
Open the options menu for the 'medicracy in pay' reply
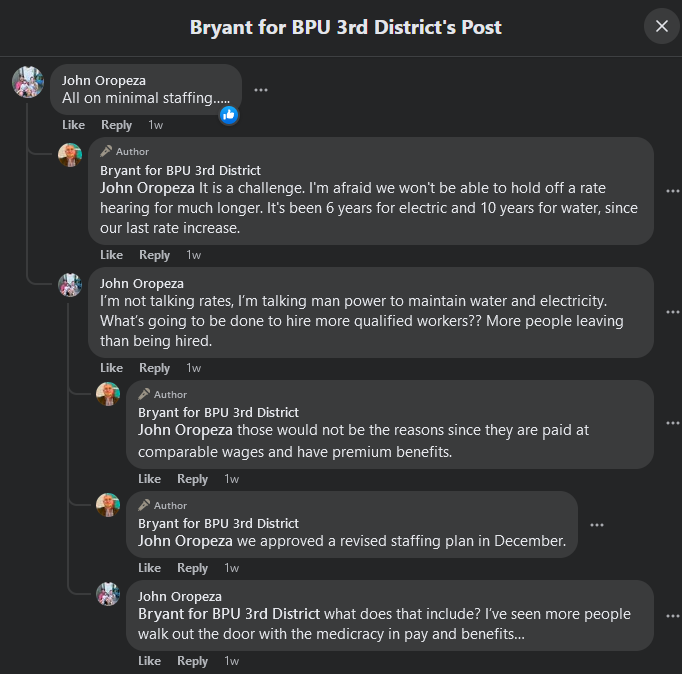click(x=672, y=616)
